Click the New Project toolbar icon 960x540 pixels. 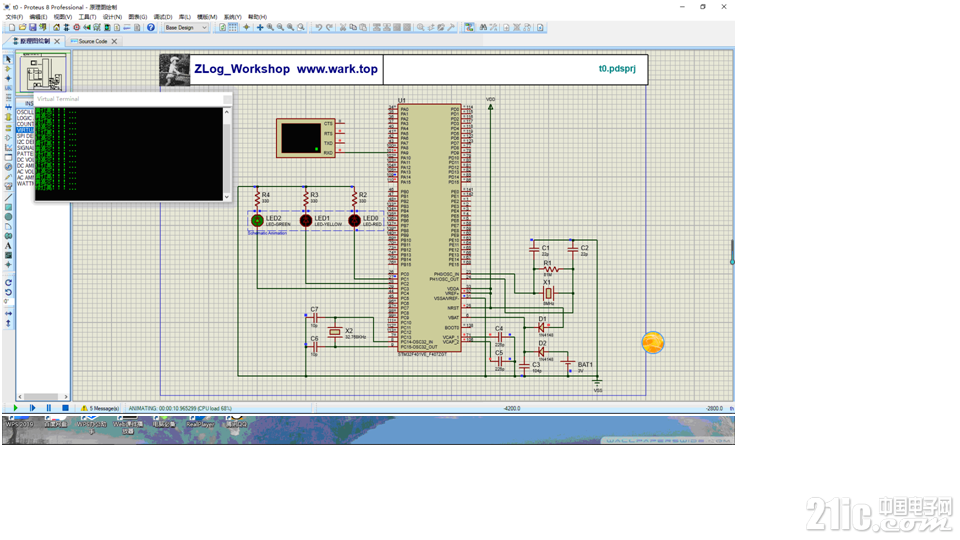pos(12,28)
